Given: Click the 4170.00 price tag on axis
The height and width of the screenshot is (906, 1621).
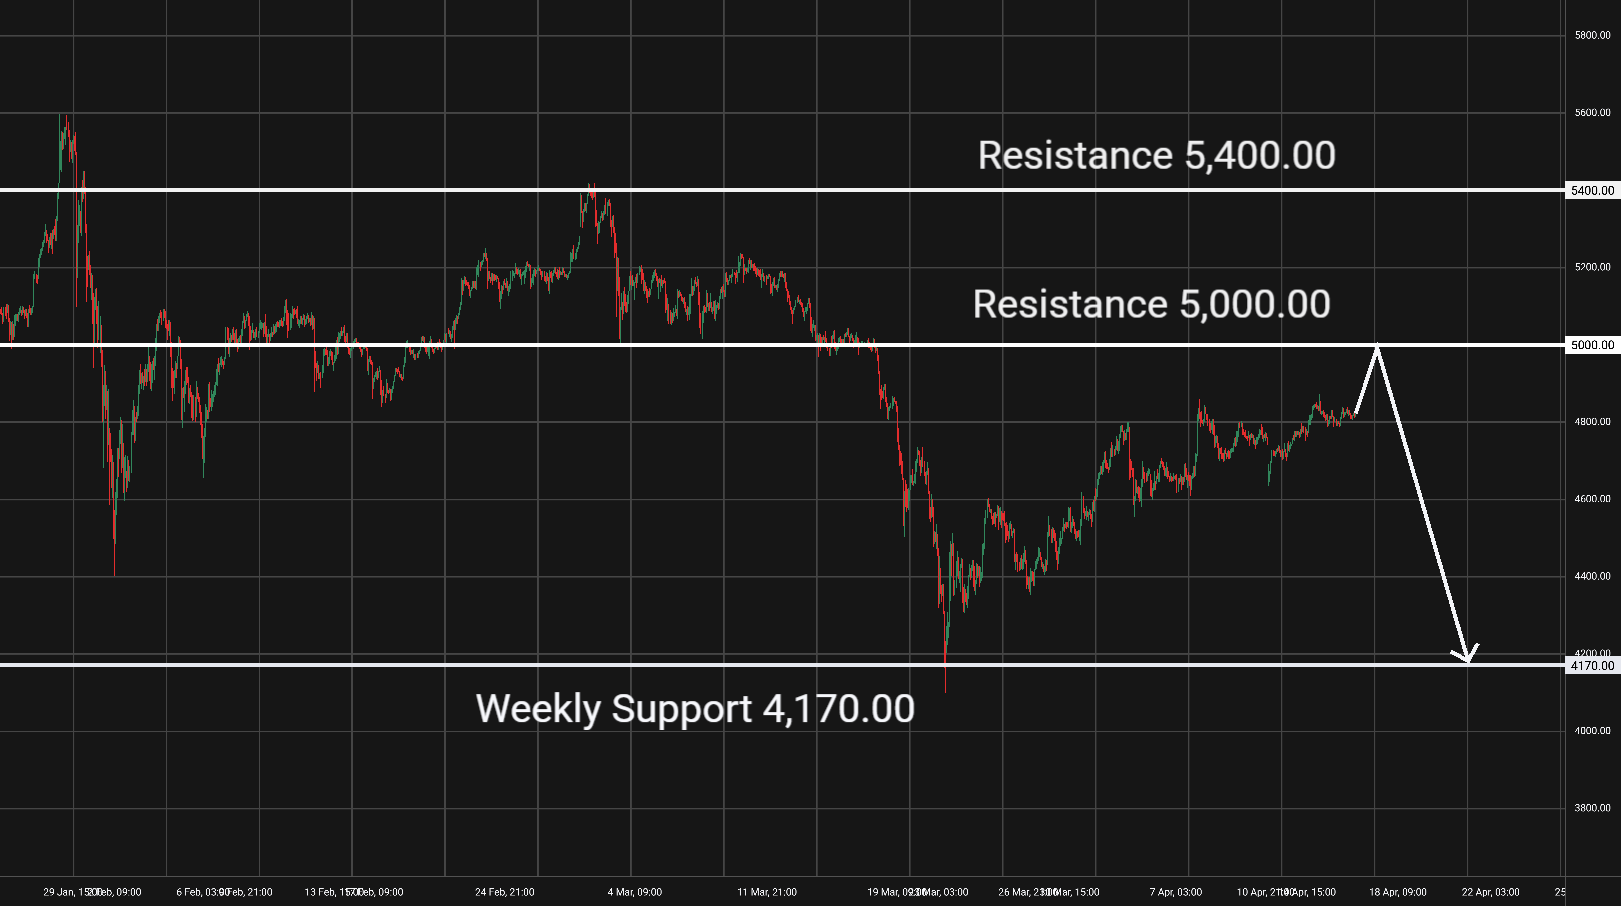Looking at the screenshot, I should coord(1592,665).
